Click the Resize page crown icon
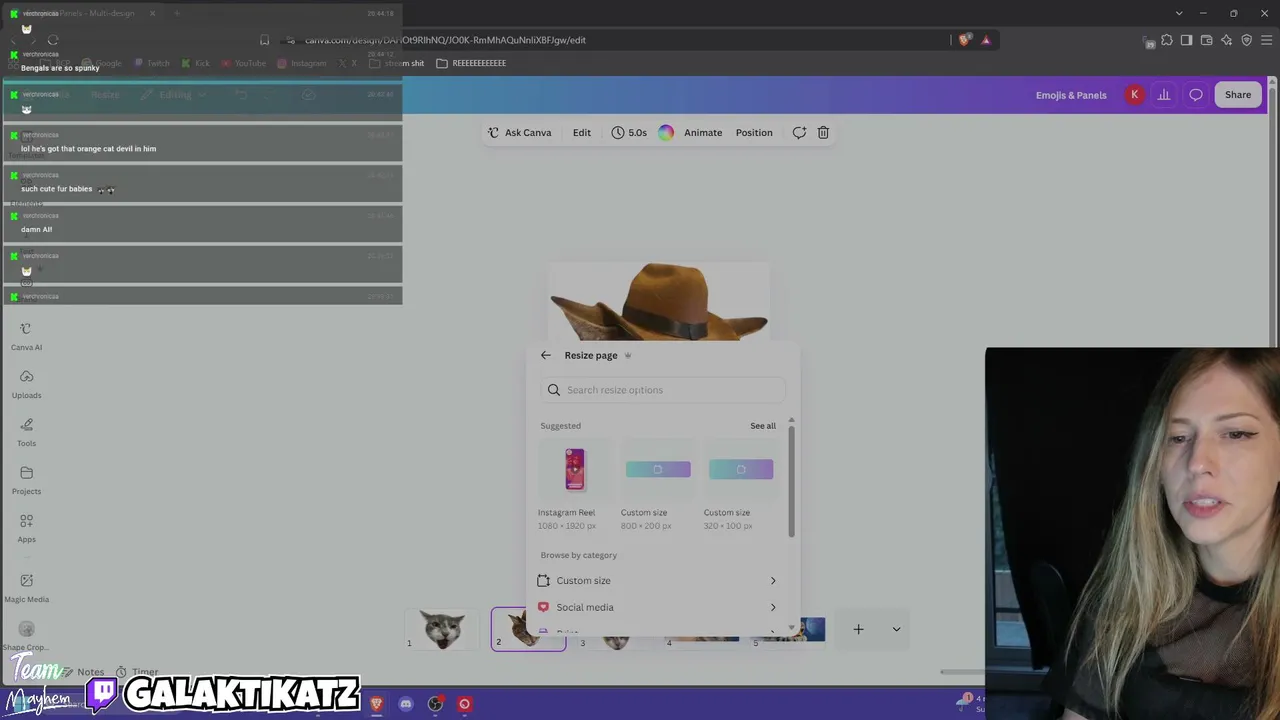Screen dimensions: 1280x720 click(628, 355)
